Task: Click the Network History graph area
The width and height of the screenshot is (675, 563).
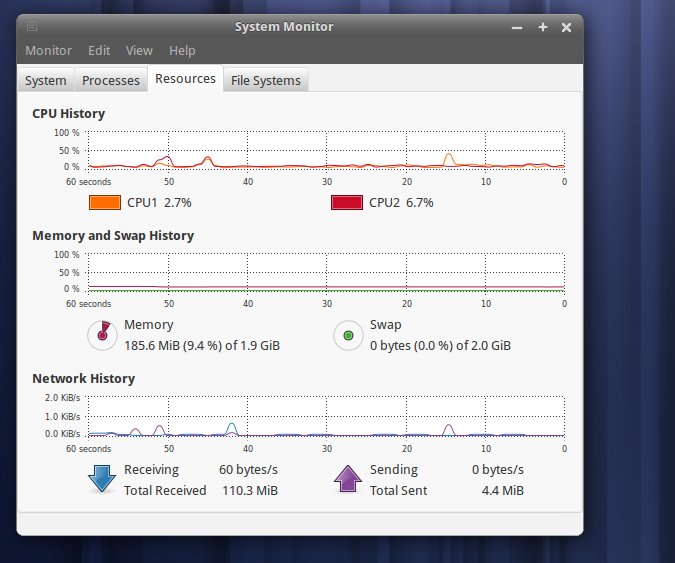Action: (326, 416)
